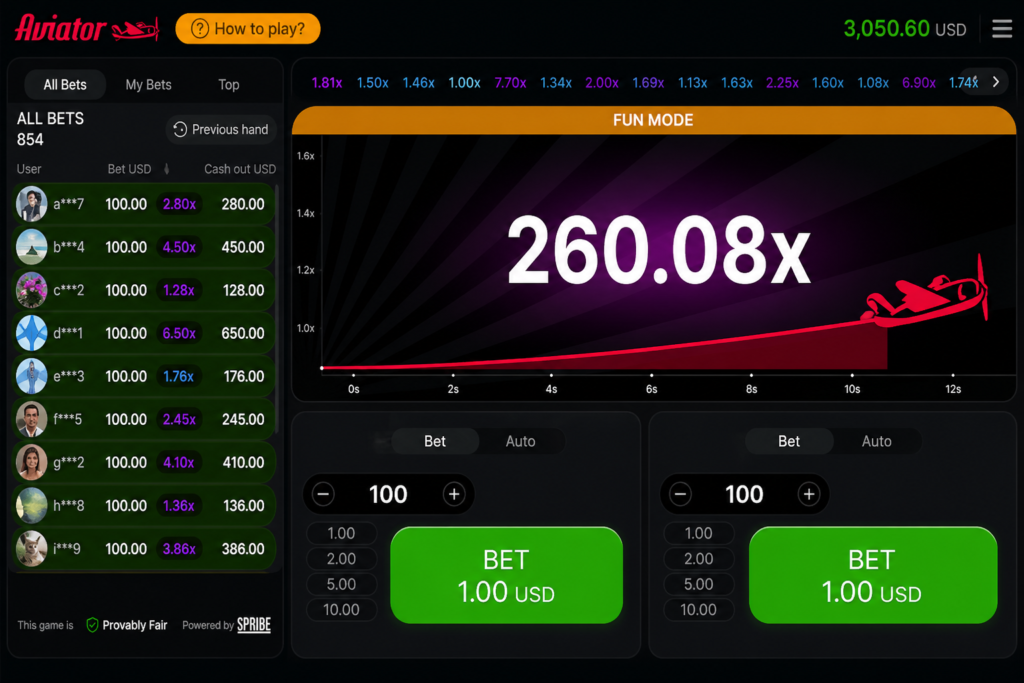The height and width of the screenshot is (683, 1024).
Task: Increase right bet amount with plus
Action: (809, 494)
